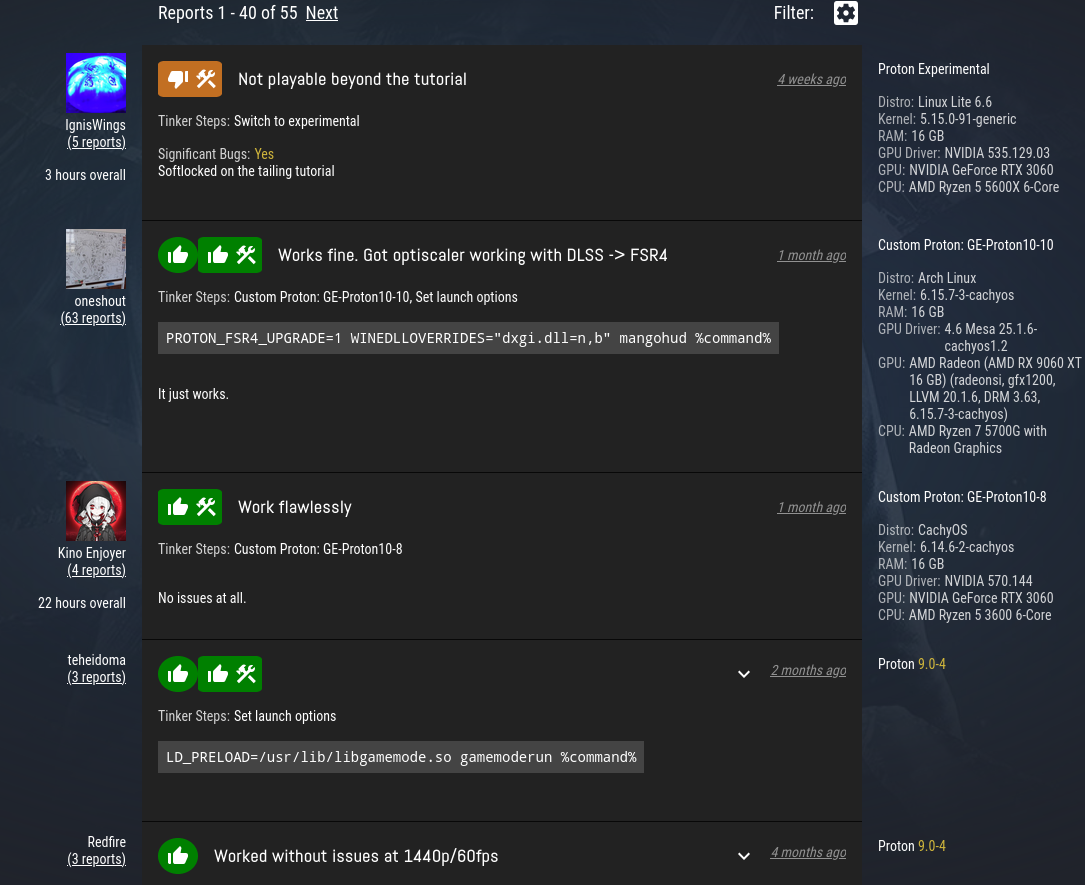
Task: Open Kino Enjoyer (4 reports) link
Action: point(96,569)
